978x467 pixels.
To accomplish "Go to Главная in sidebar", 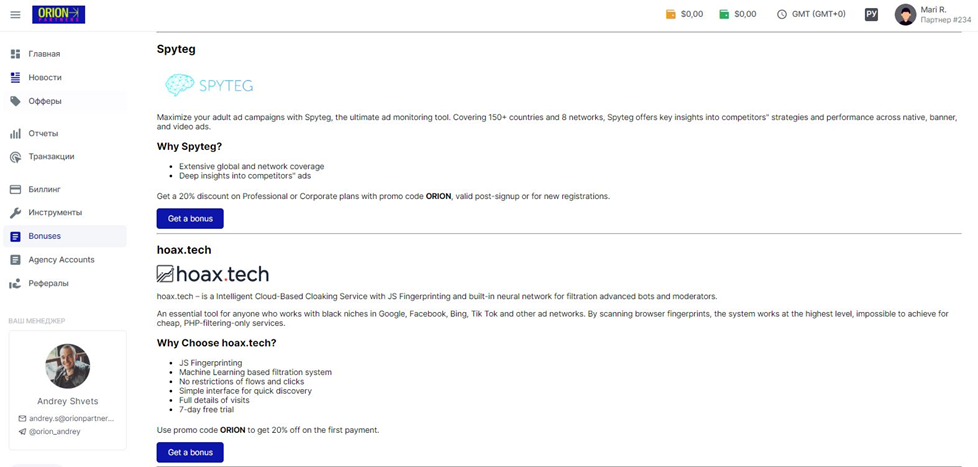I will click(65, 54).
